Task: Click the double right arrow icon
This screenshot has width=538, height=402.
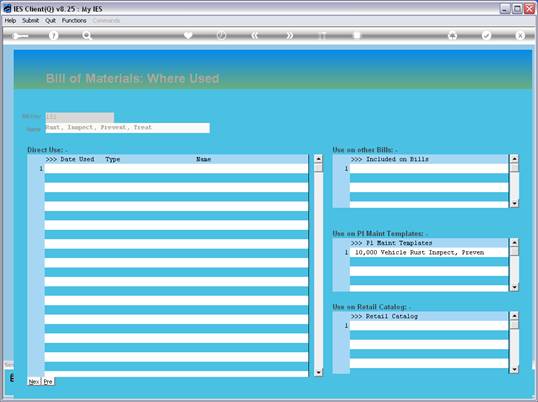Action: [x=290, y=35]
